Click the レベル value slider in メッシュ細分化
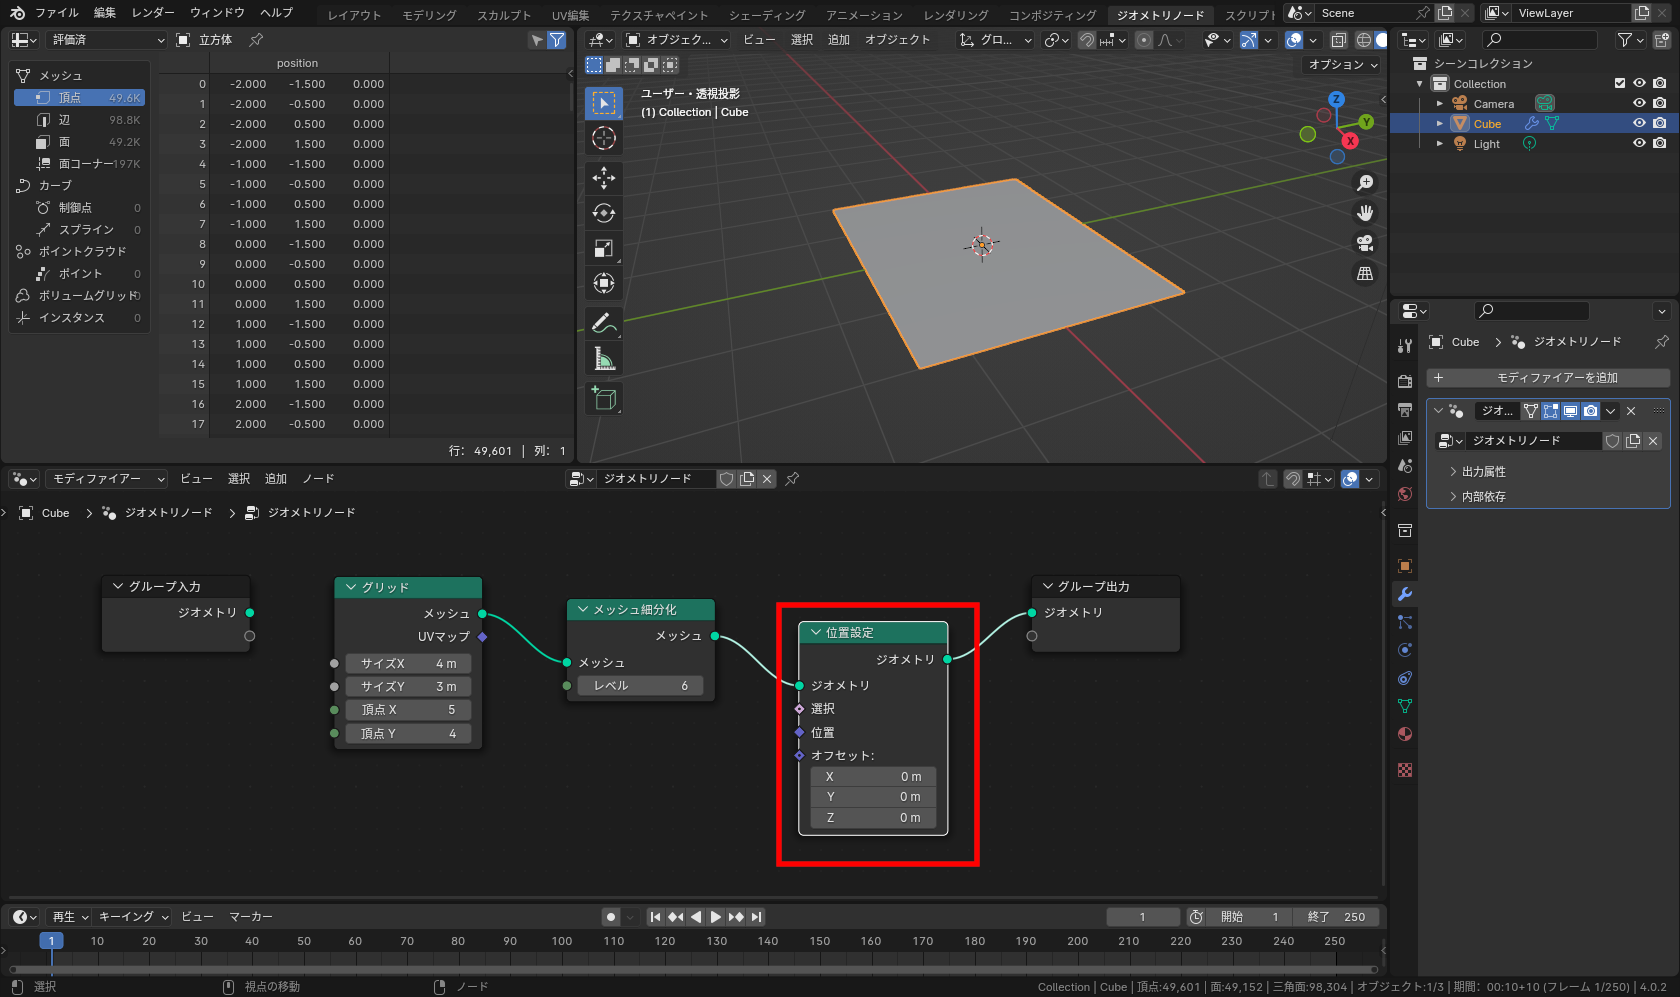This screenshot has height=997, width=1680. (640, 686)
